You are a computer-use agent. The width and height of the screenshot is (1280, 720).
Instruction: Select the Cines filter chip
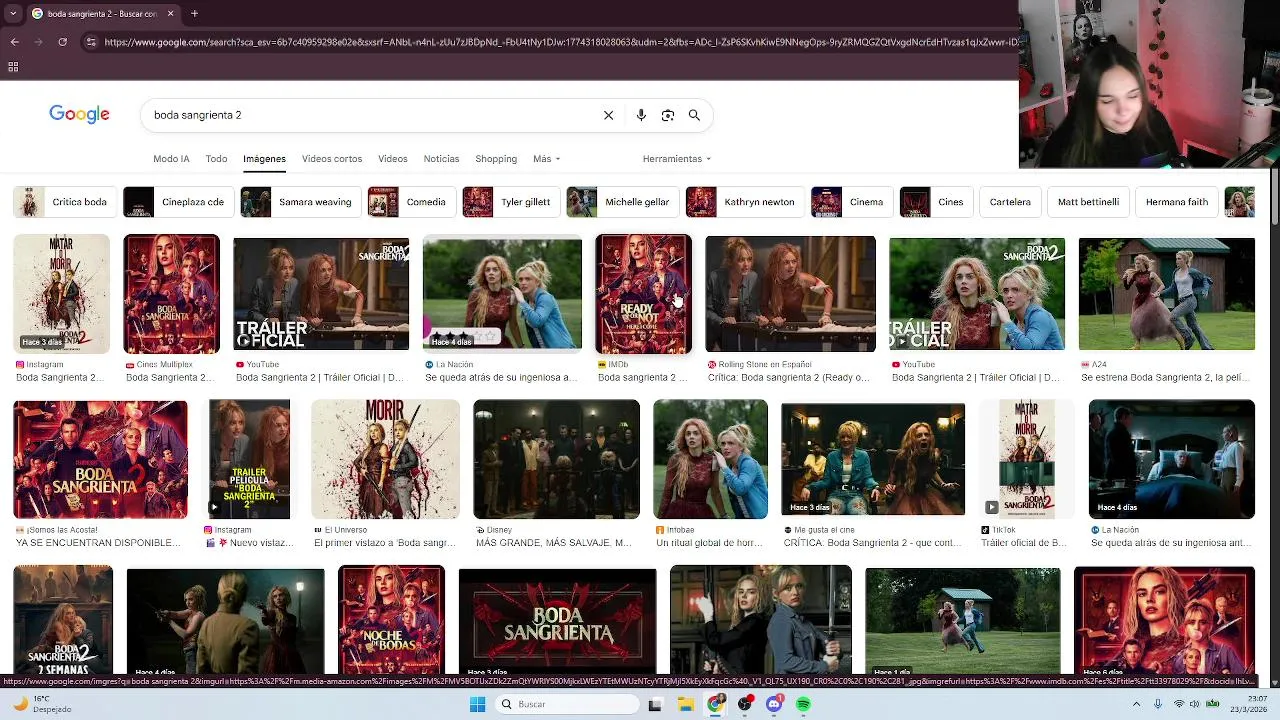tap(935, 202)
